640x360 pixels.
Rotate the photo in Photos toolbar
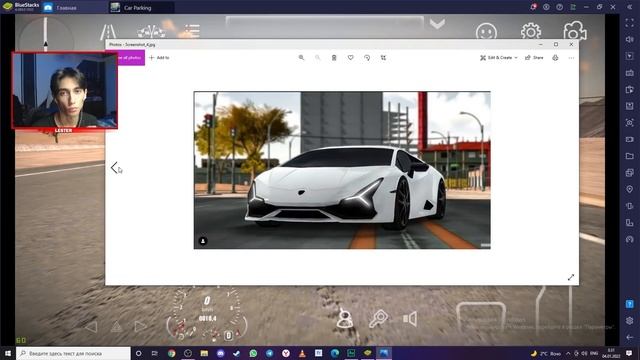(367, 58)
